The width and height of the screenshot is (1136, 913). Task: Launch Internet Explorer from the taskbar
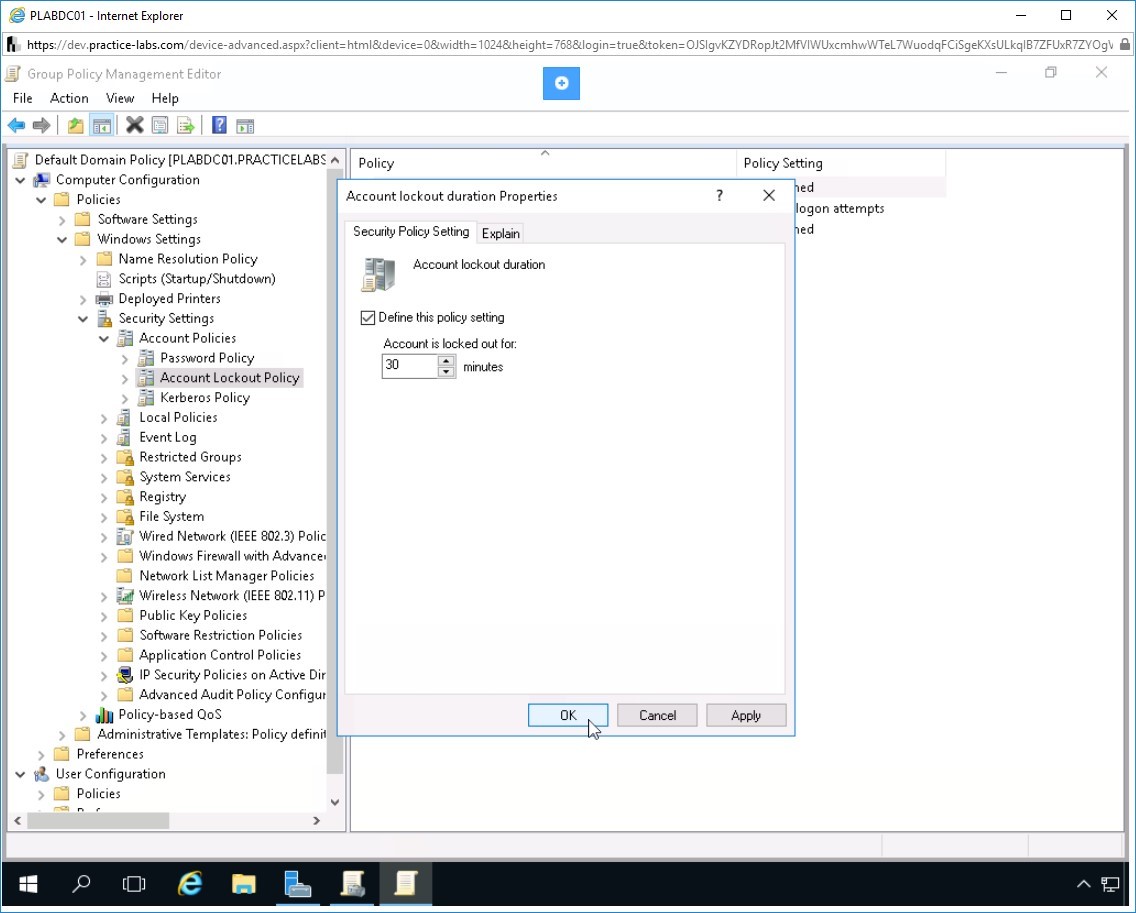tap(190, 883)
